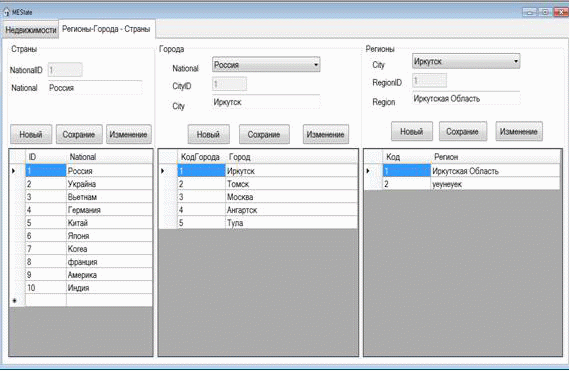This screenshot has height=371, width=570.
Task: Click Сохранить button in Города group
Action: click(264, 134)
